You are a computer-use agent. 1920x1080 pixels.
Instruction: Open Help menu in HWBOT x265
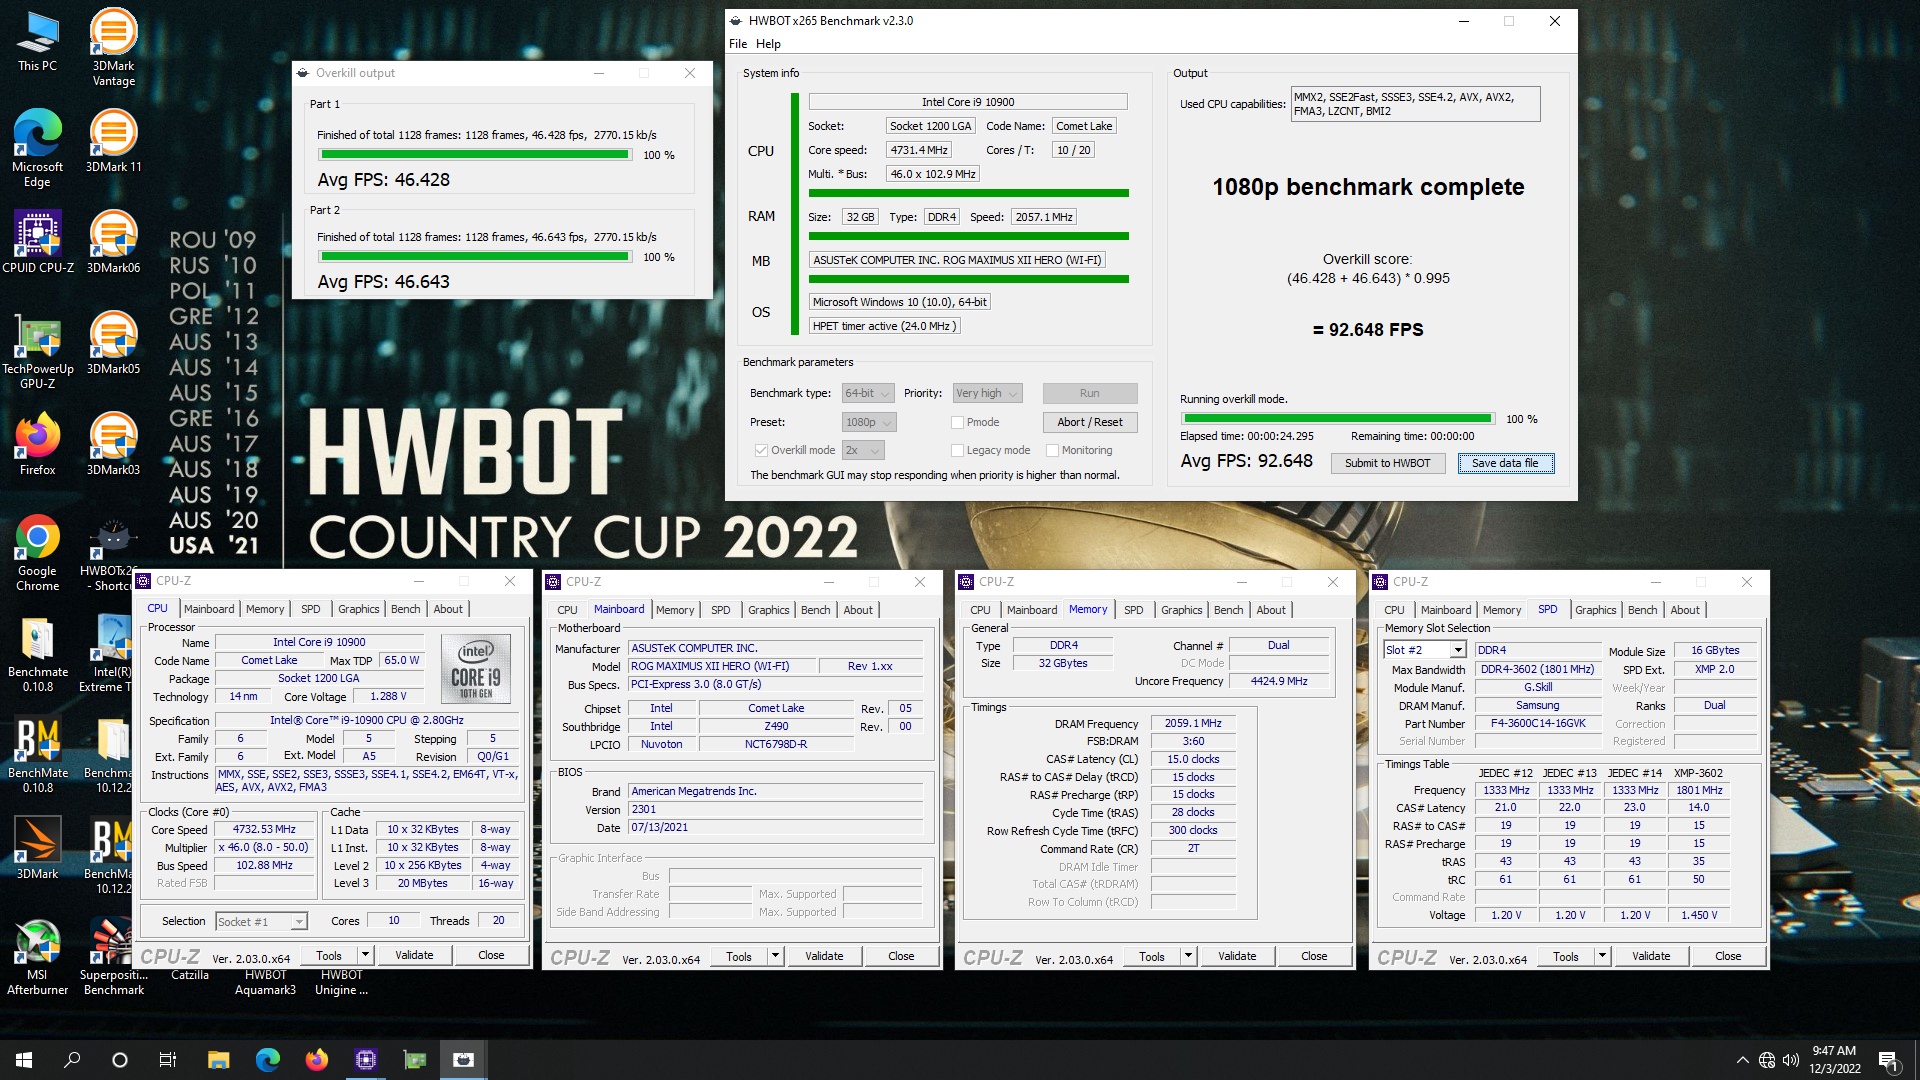click(x=768, y=44)
